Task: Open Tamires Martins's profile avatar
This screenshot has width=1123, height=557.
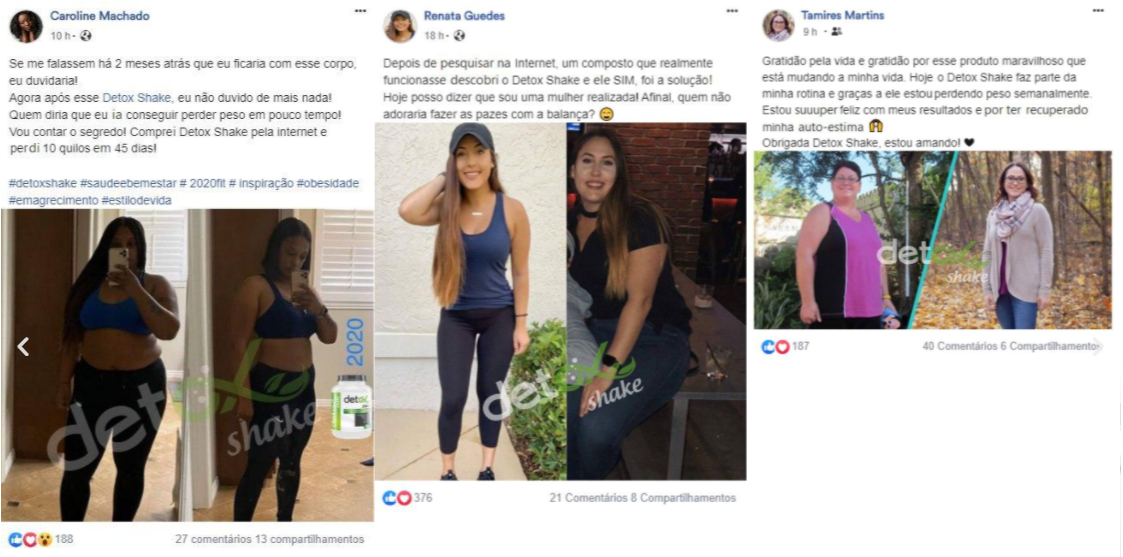Action: click(x=779, y=26)
